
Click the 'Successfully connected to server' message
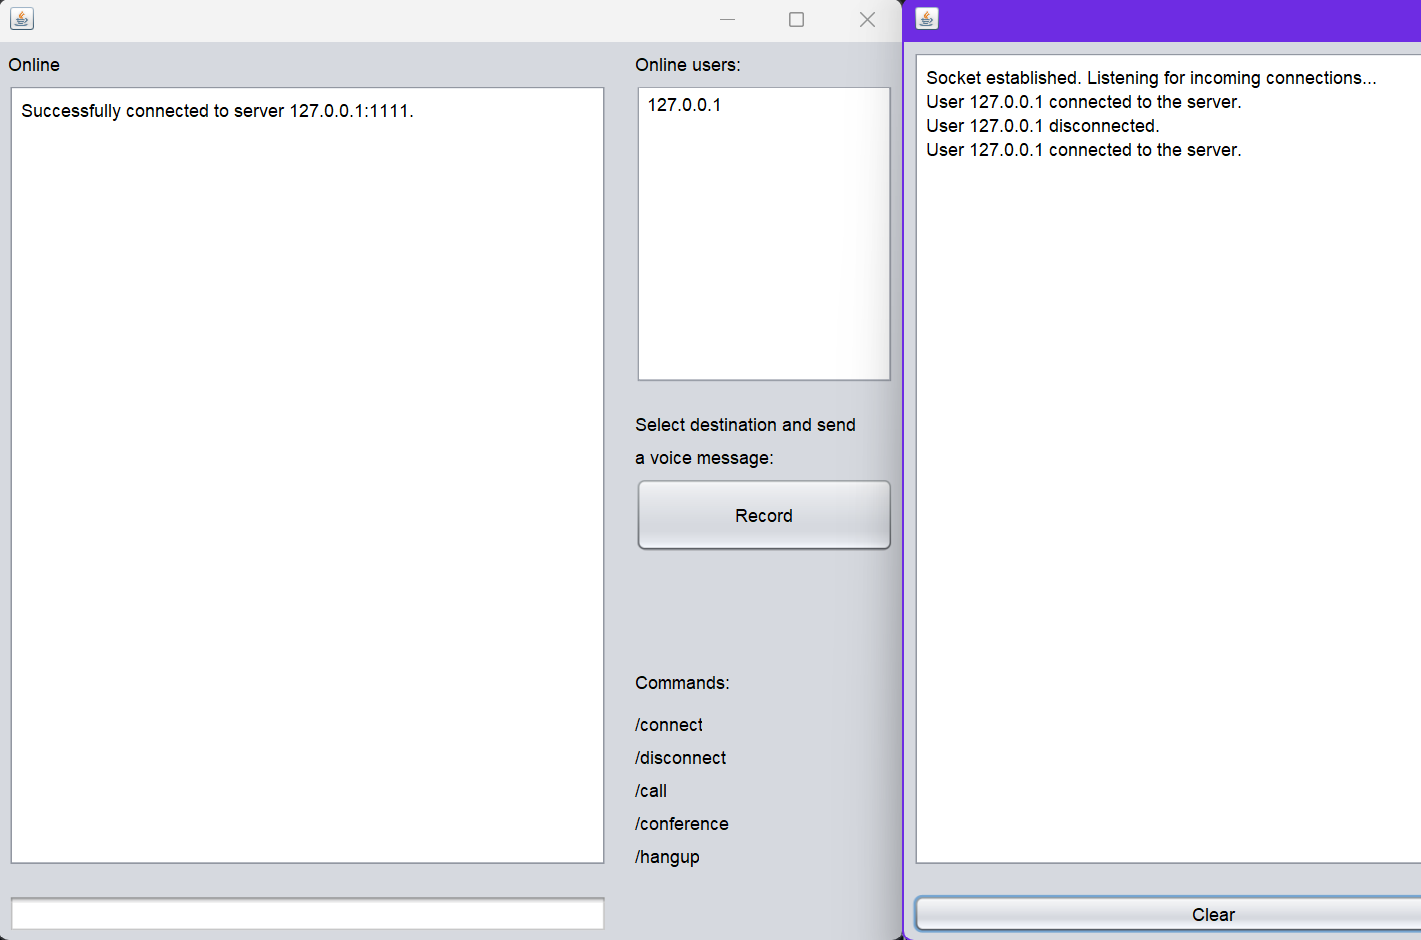point(217,111)
